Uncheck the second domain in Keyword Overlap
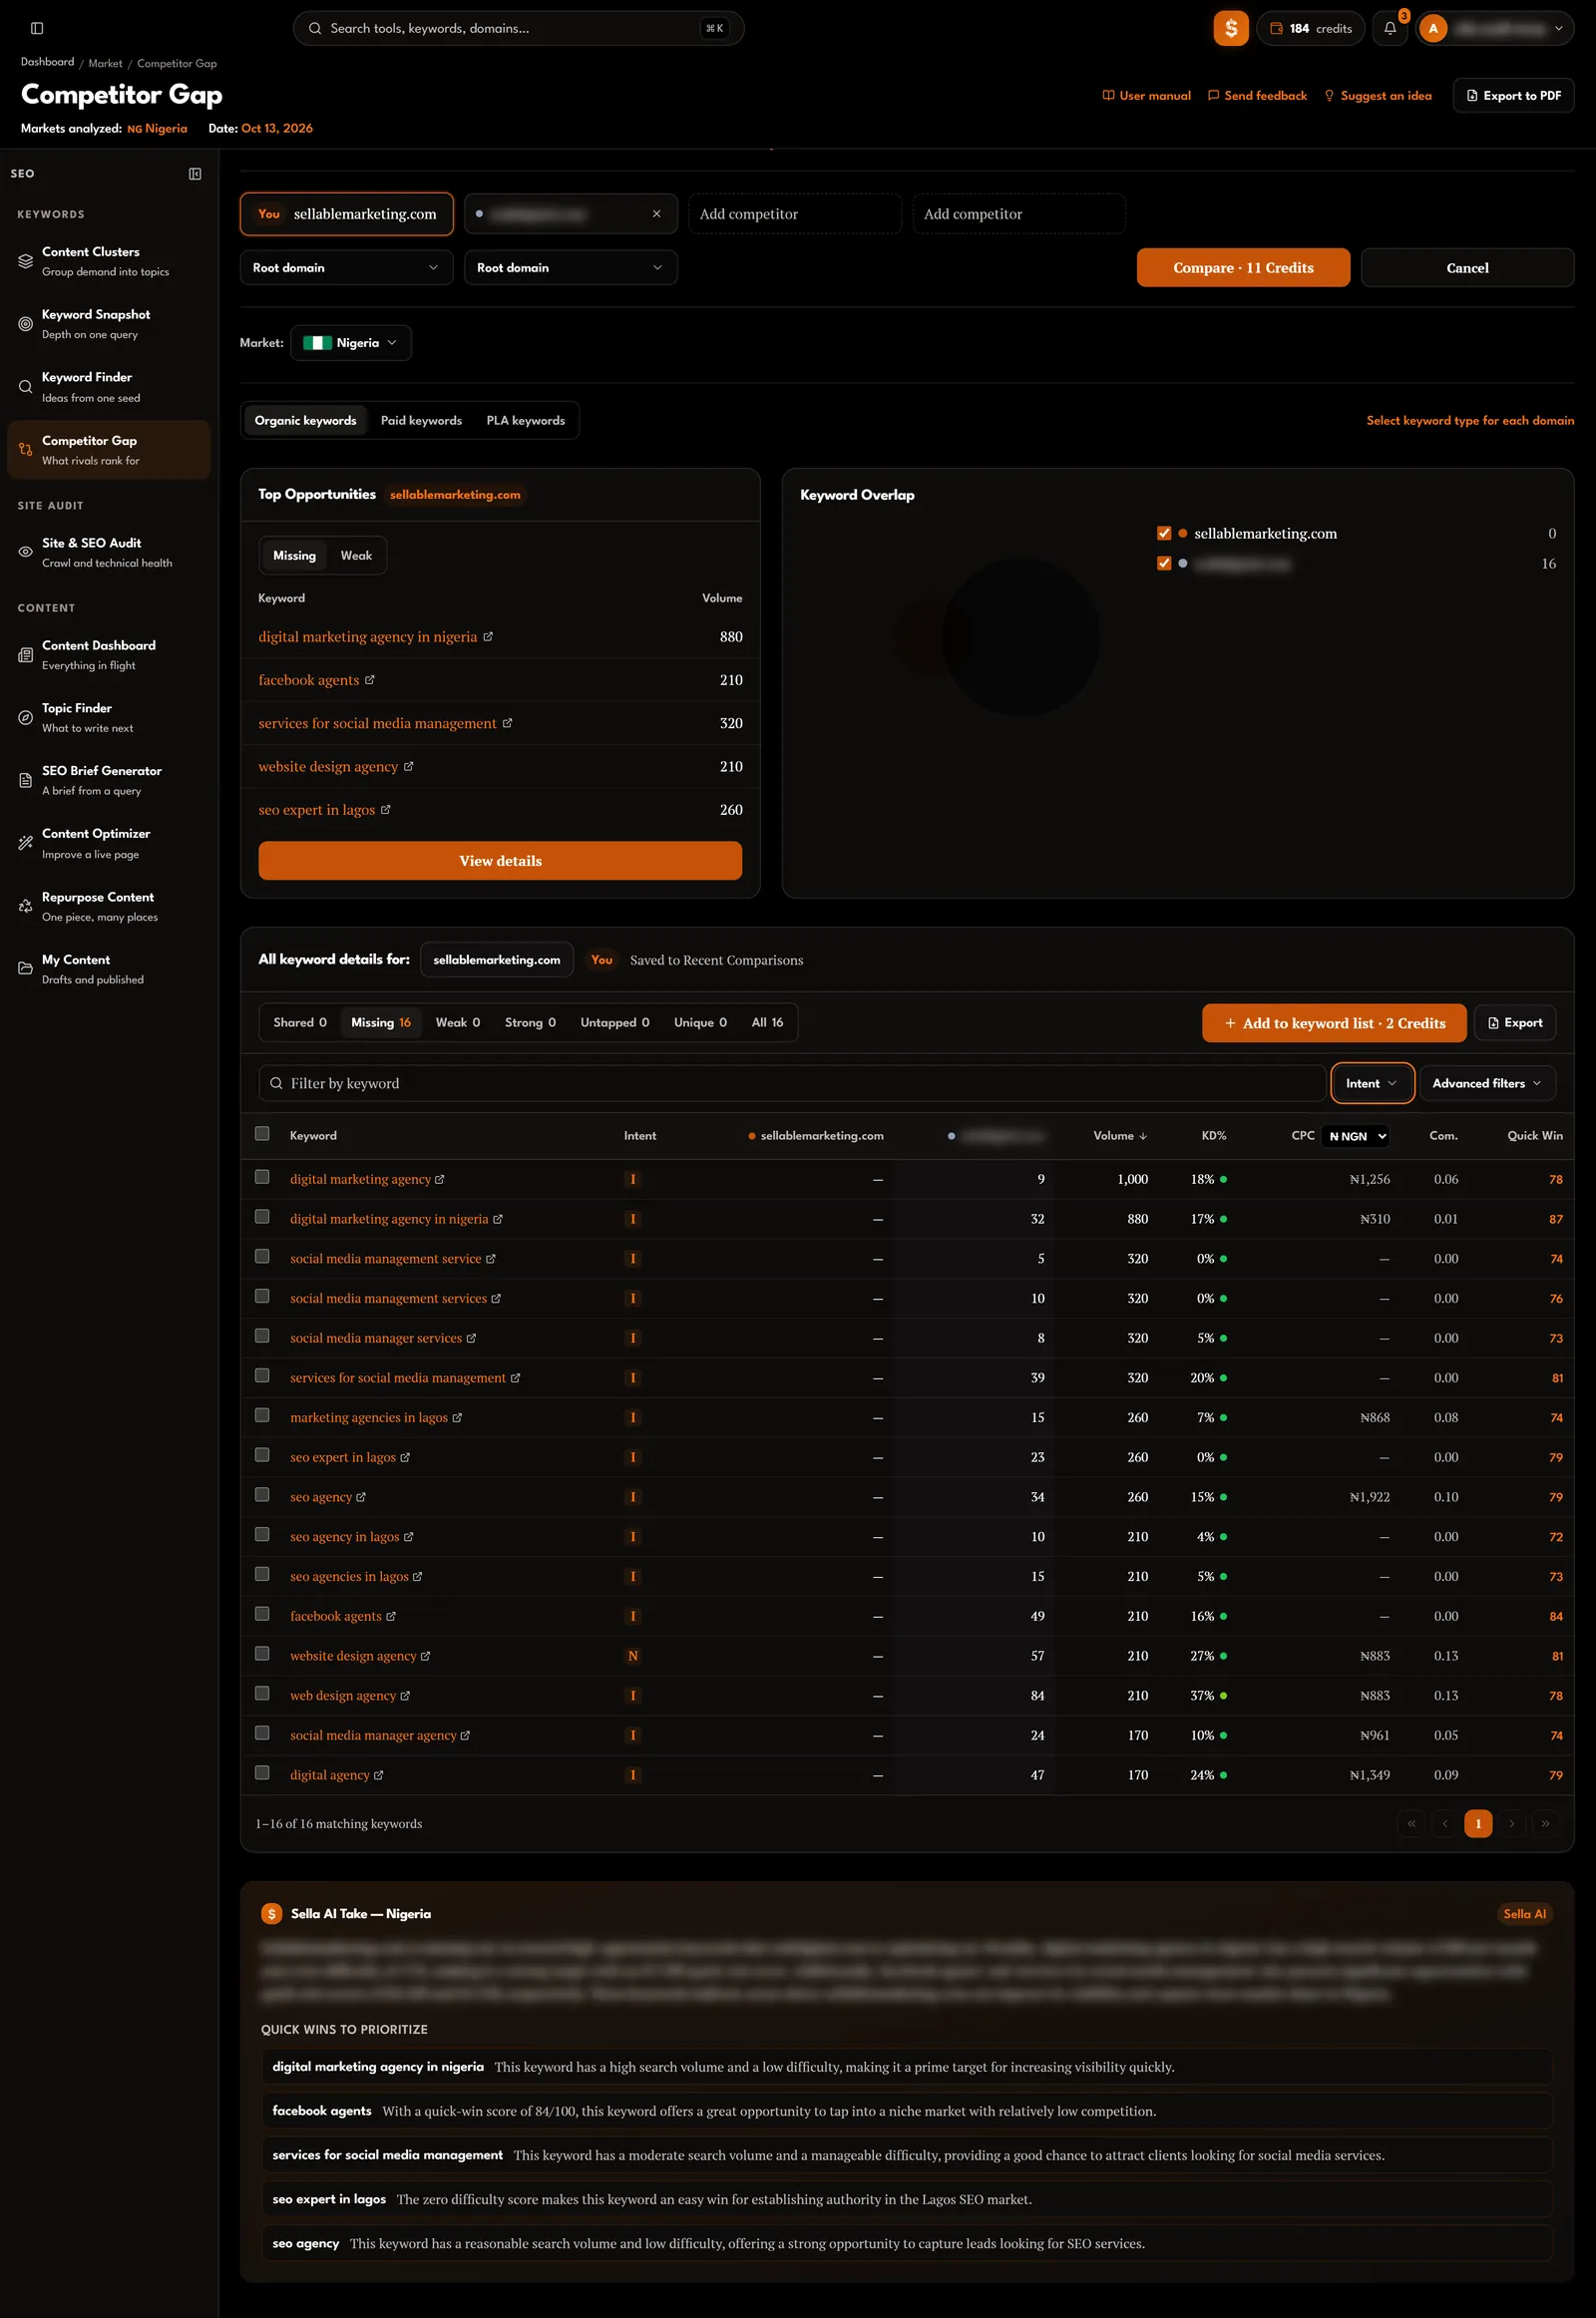This screenshot has height=2318, width=1596. pyautogui.click(x=1163, y=563)
